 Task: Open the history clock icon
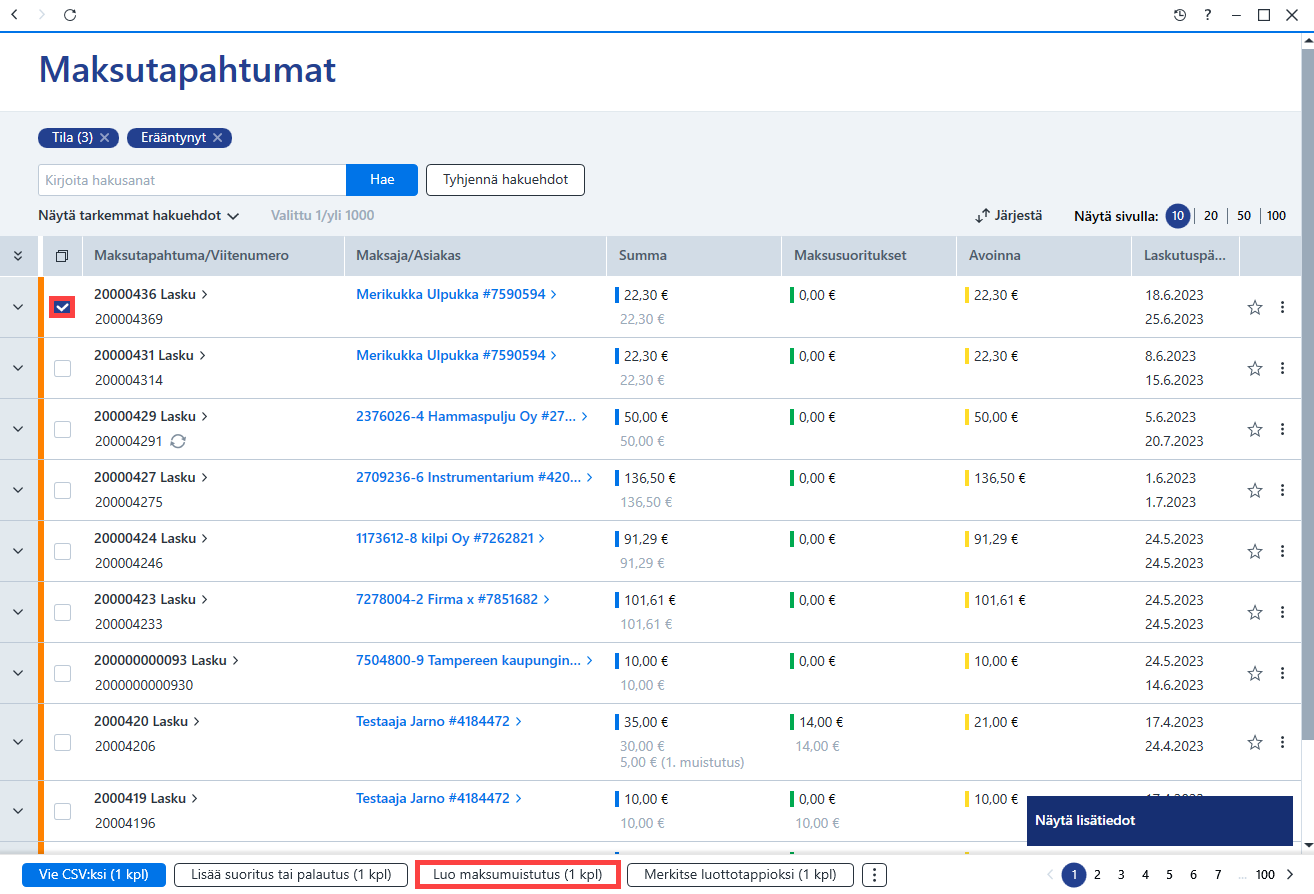point(1180,15)
